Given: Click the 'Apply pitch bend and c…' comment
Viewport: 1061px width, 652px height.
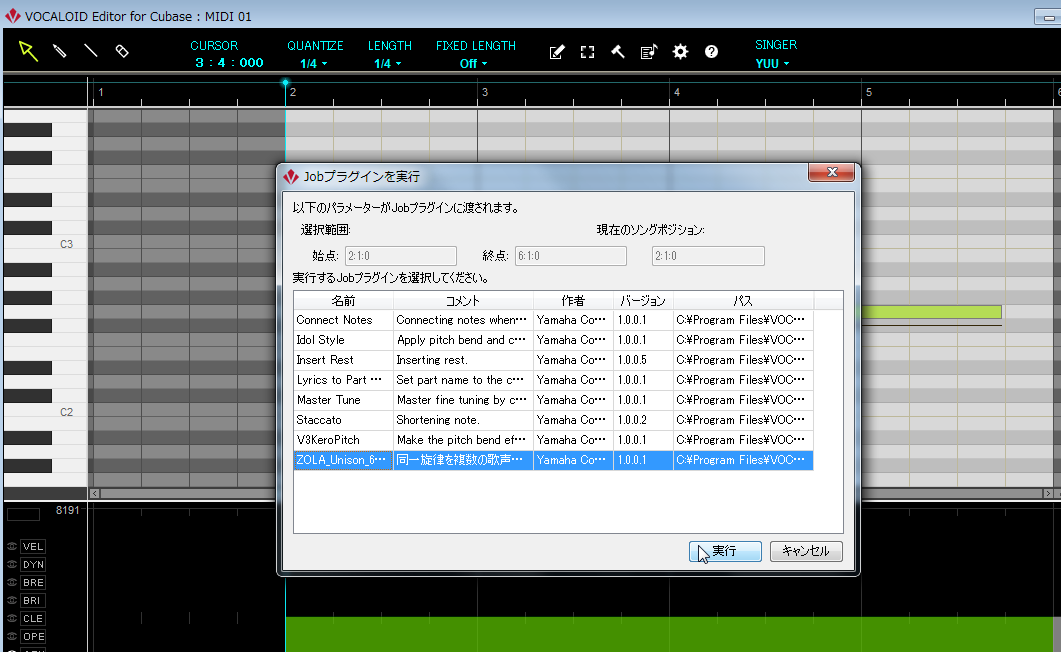Looking at the screenshot, I should coord(463,340).
